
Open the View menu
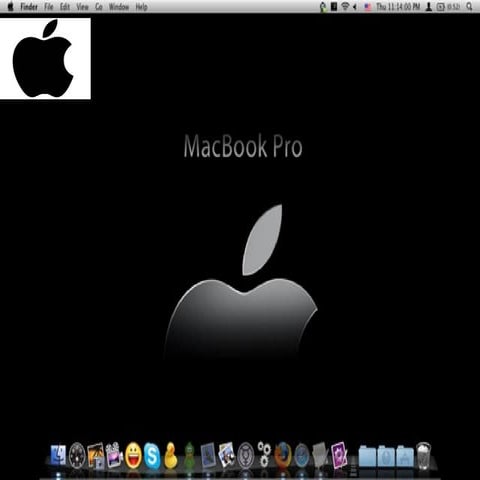[82, 7]
